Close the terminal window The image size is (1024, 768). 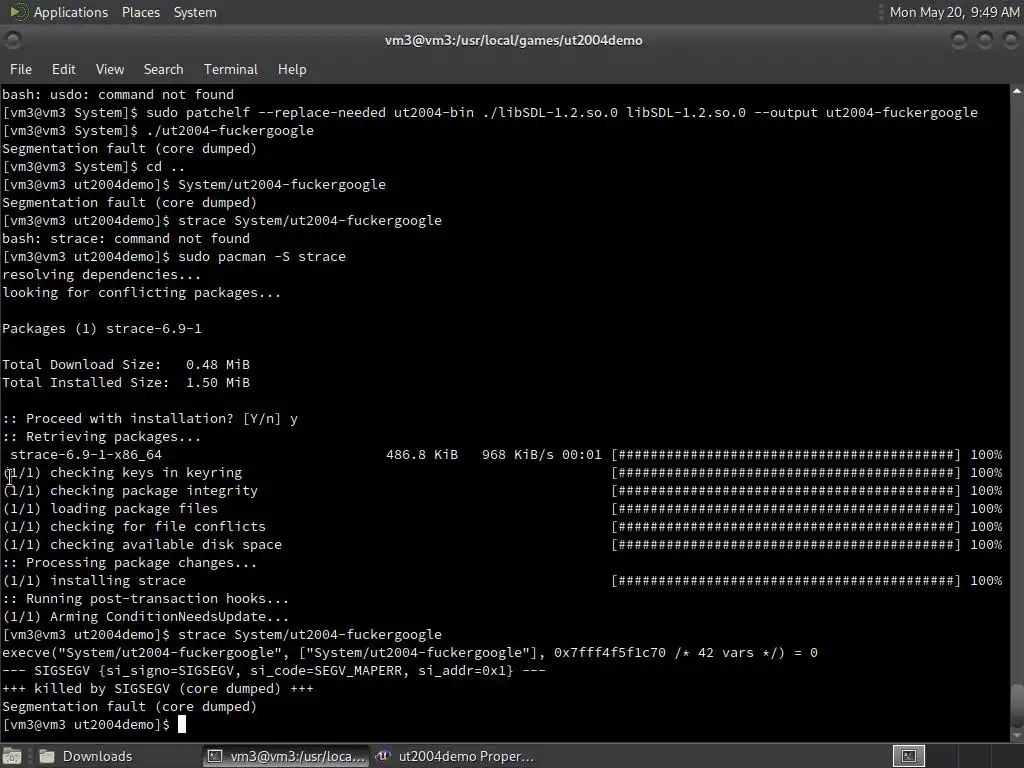(x=1010, y=40)
